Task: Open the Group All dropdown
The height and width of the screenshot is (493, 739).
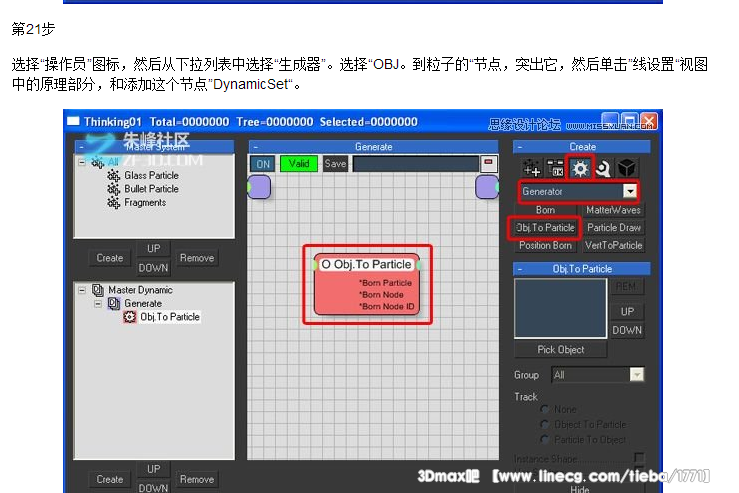Action: point(637,375)
